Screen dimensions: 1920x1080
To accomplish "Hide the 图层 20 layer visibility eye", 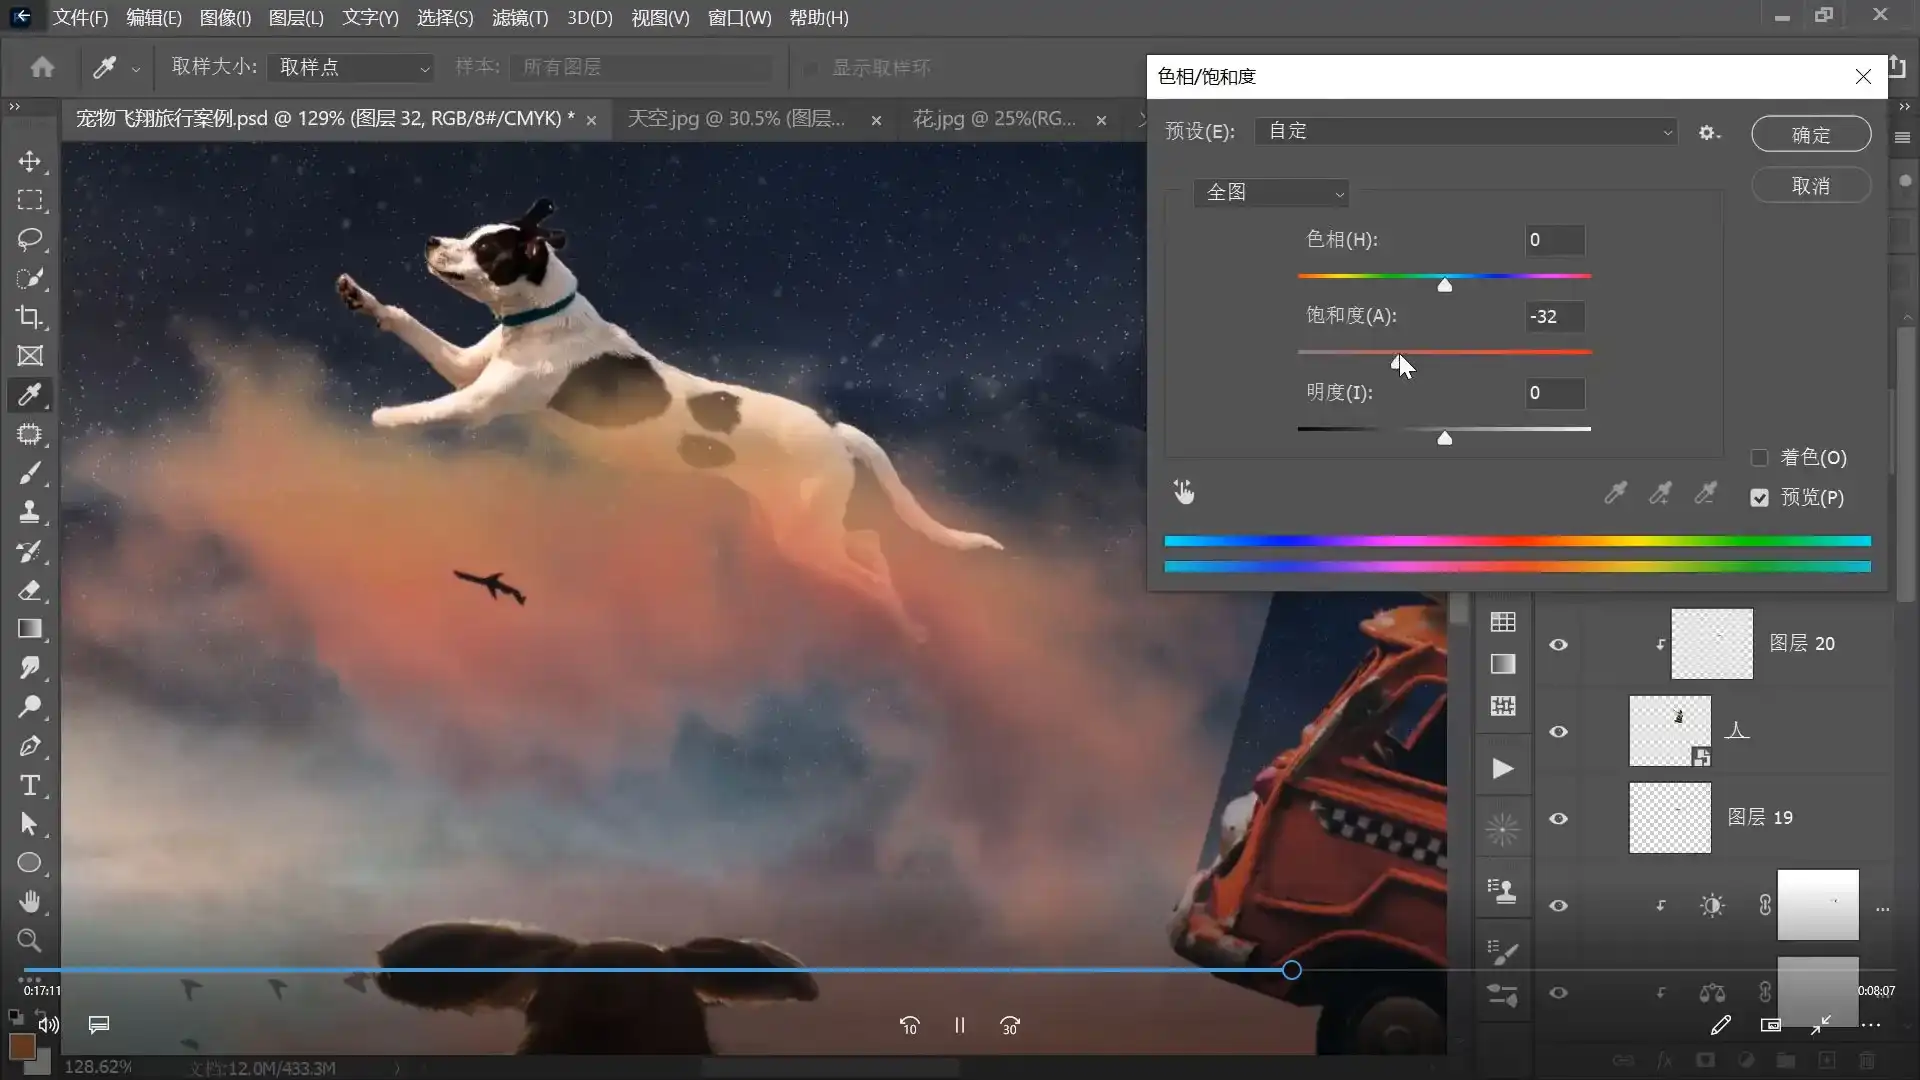I will click(x=1558, y=645).
